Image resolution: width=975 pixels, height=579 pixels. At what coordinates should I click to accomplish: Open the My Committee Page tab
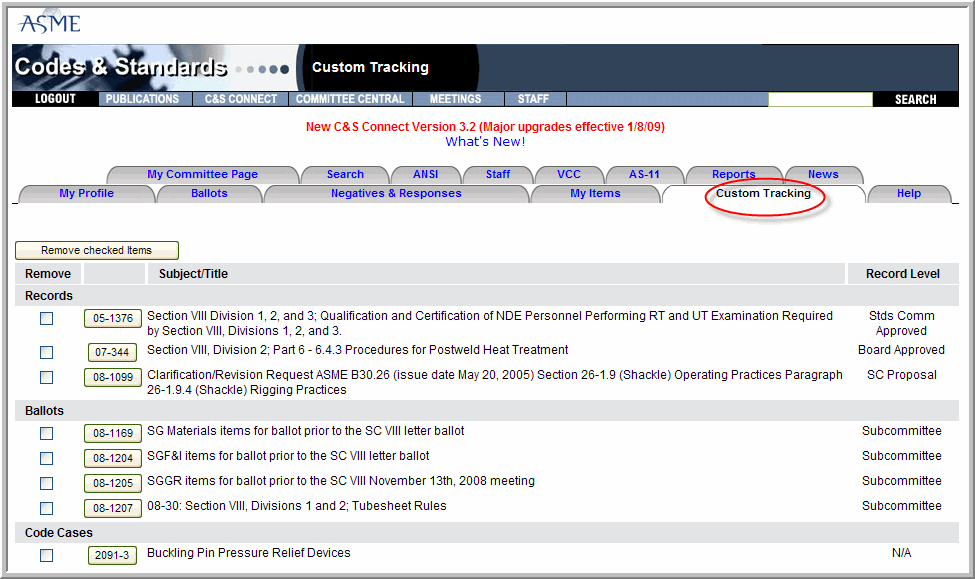(x=203, y=174)
